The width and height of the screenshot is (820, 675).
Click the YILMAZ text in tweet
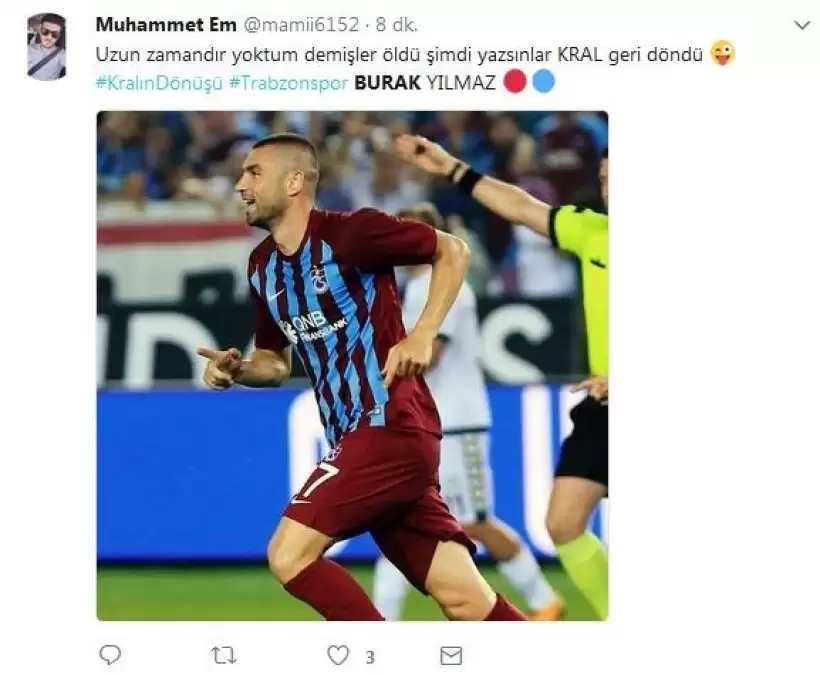click(461, 83)
